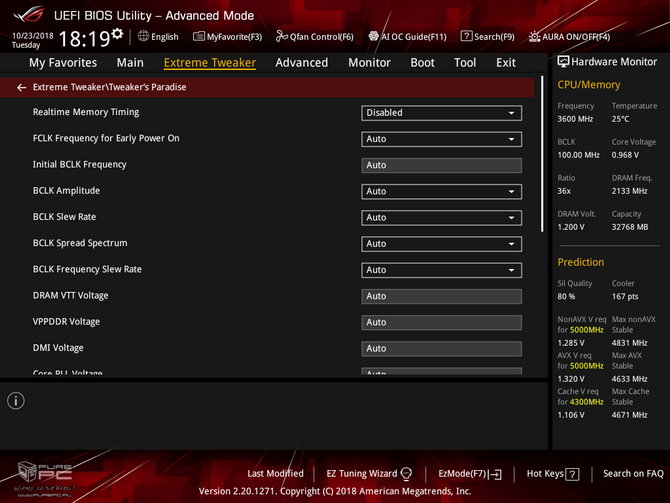Click VPPDDR Voltage input field
The image size is (670, 503).
441,322
